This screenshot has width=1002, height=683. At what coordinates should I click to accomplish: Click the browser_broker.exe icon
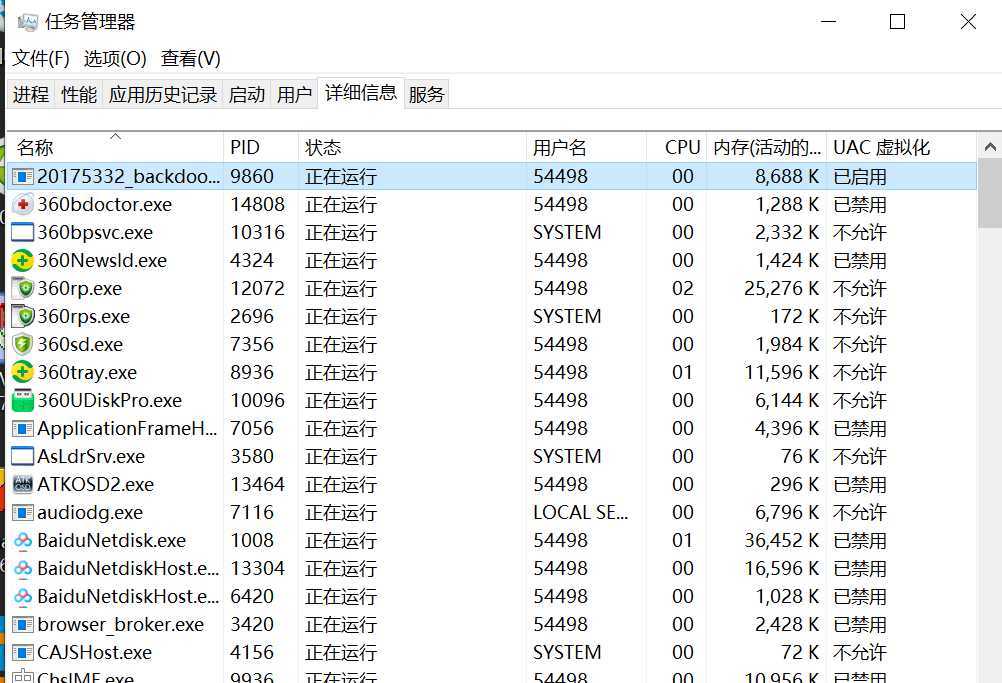[x=22, y=624]
